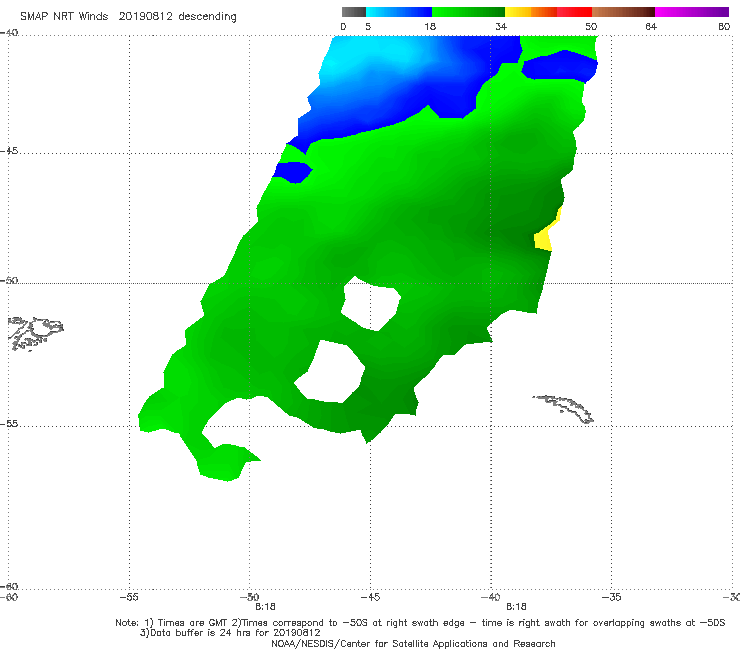This screenshot has height=650, width=740.
Task: Click the left-axis latitude label "-55"
Action: point(9,424)
